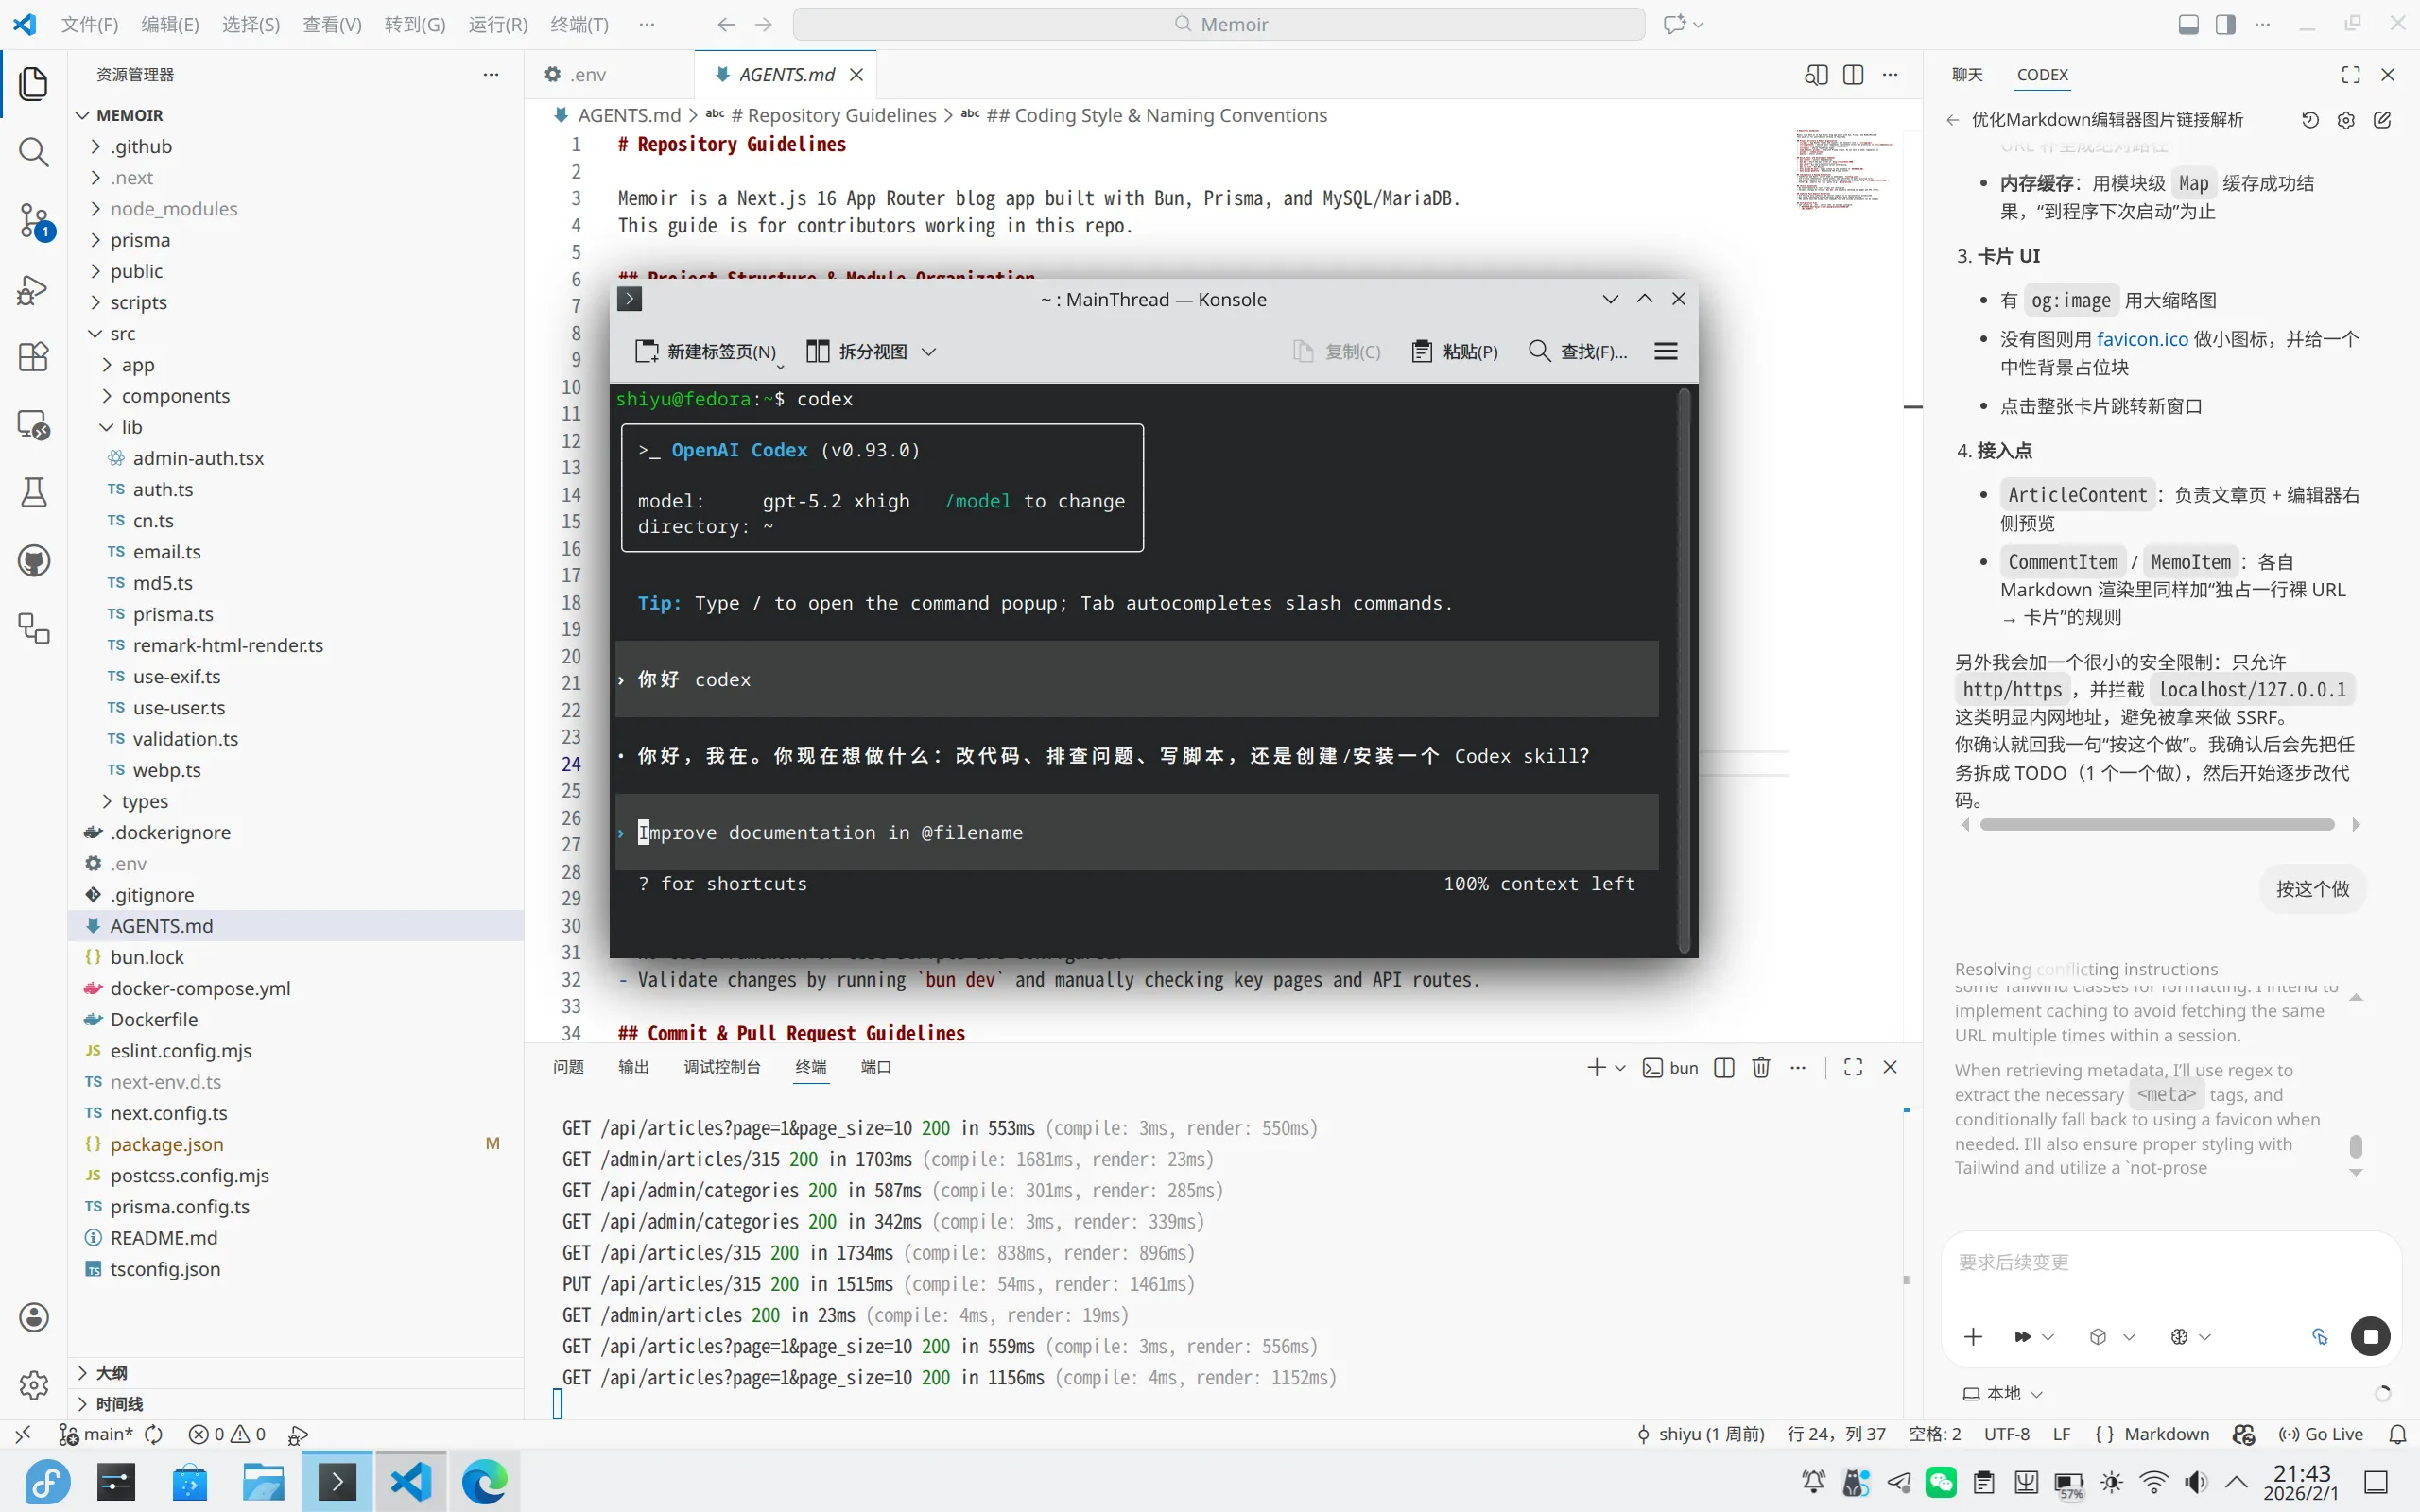Click the Codex settings gear icon
Viewport: 2420px width, 1512px height.
(x=2346, y=120)
